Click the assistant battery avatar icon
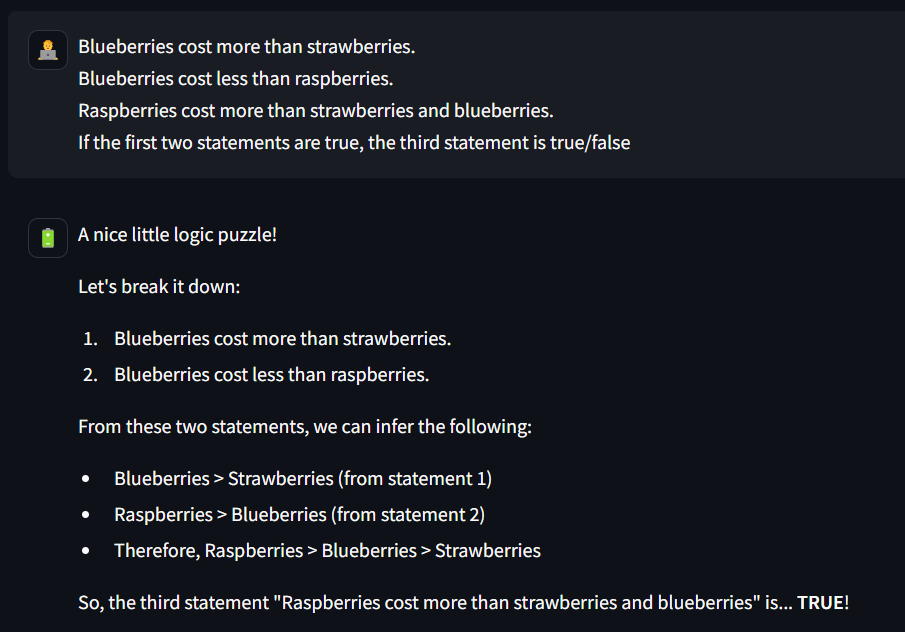Image resolution: width=905 pixels, height=632 pixels. pos(48,238)
